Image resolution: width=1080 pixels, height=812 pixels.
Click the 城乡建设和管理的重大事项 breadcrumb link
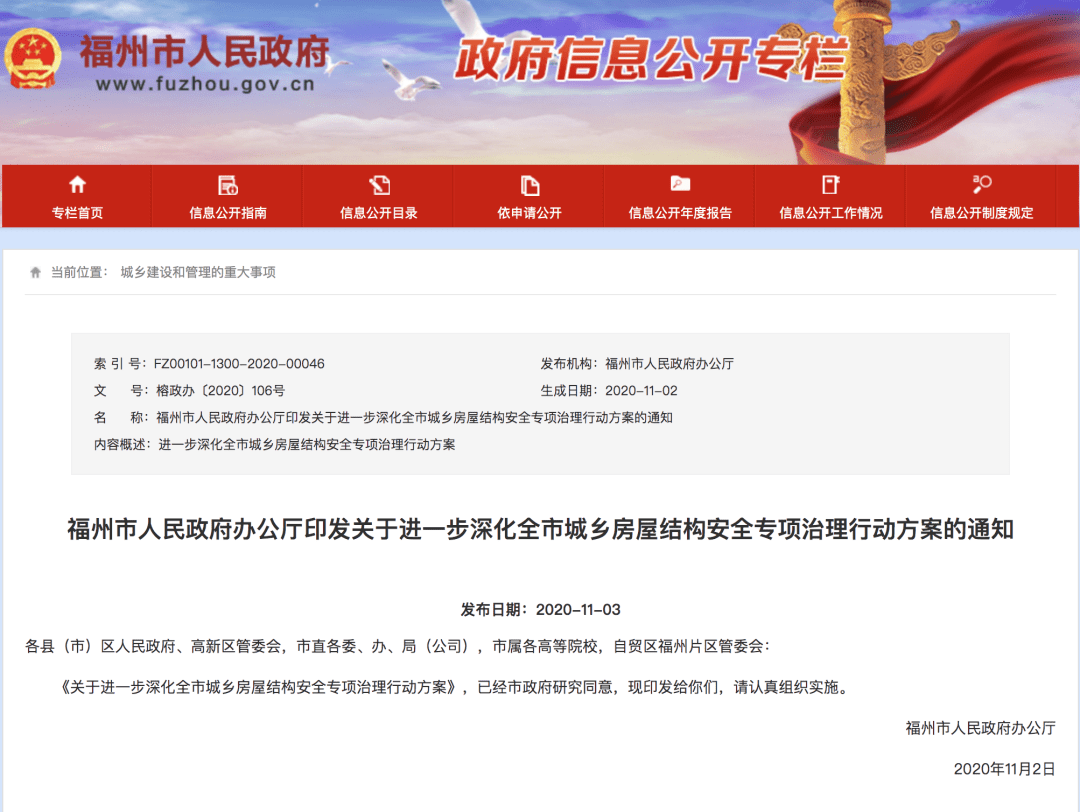point(198,272)
